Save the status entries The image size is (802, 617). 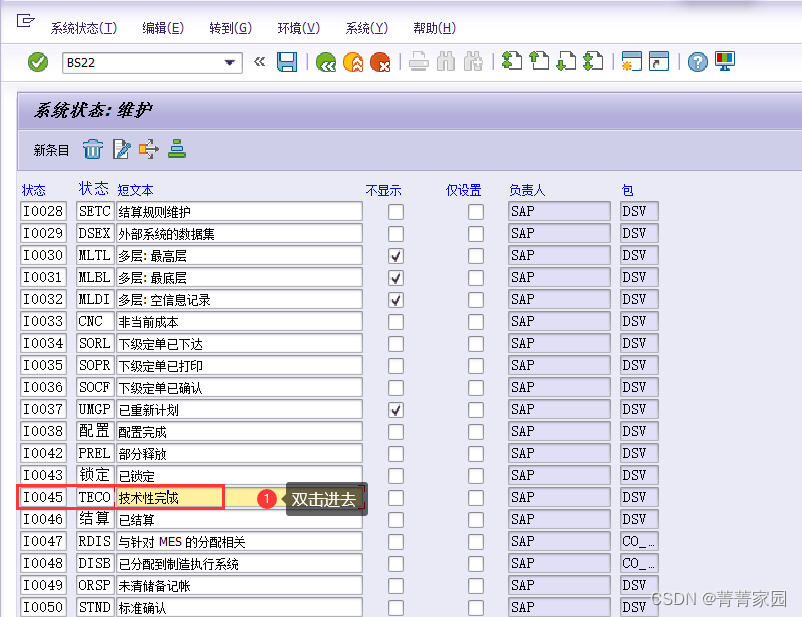point(286,61)
